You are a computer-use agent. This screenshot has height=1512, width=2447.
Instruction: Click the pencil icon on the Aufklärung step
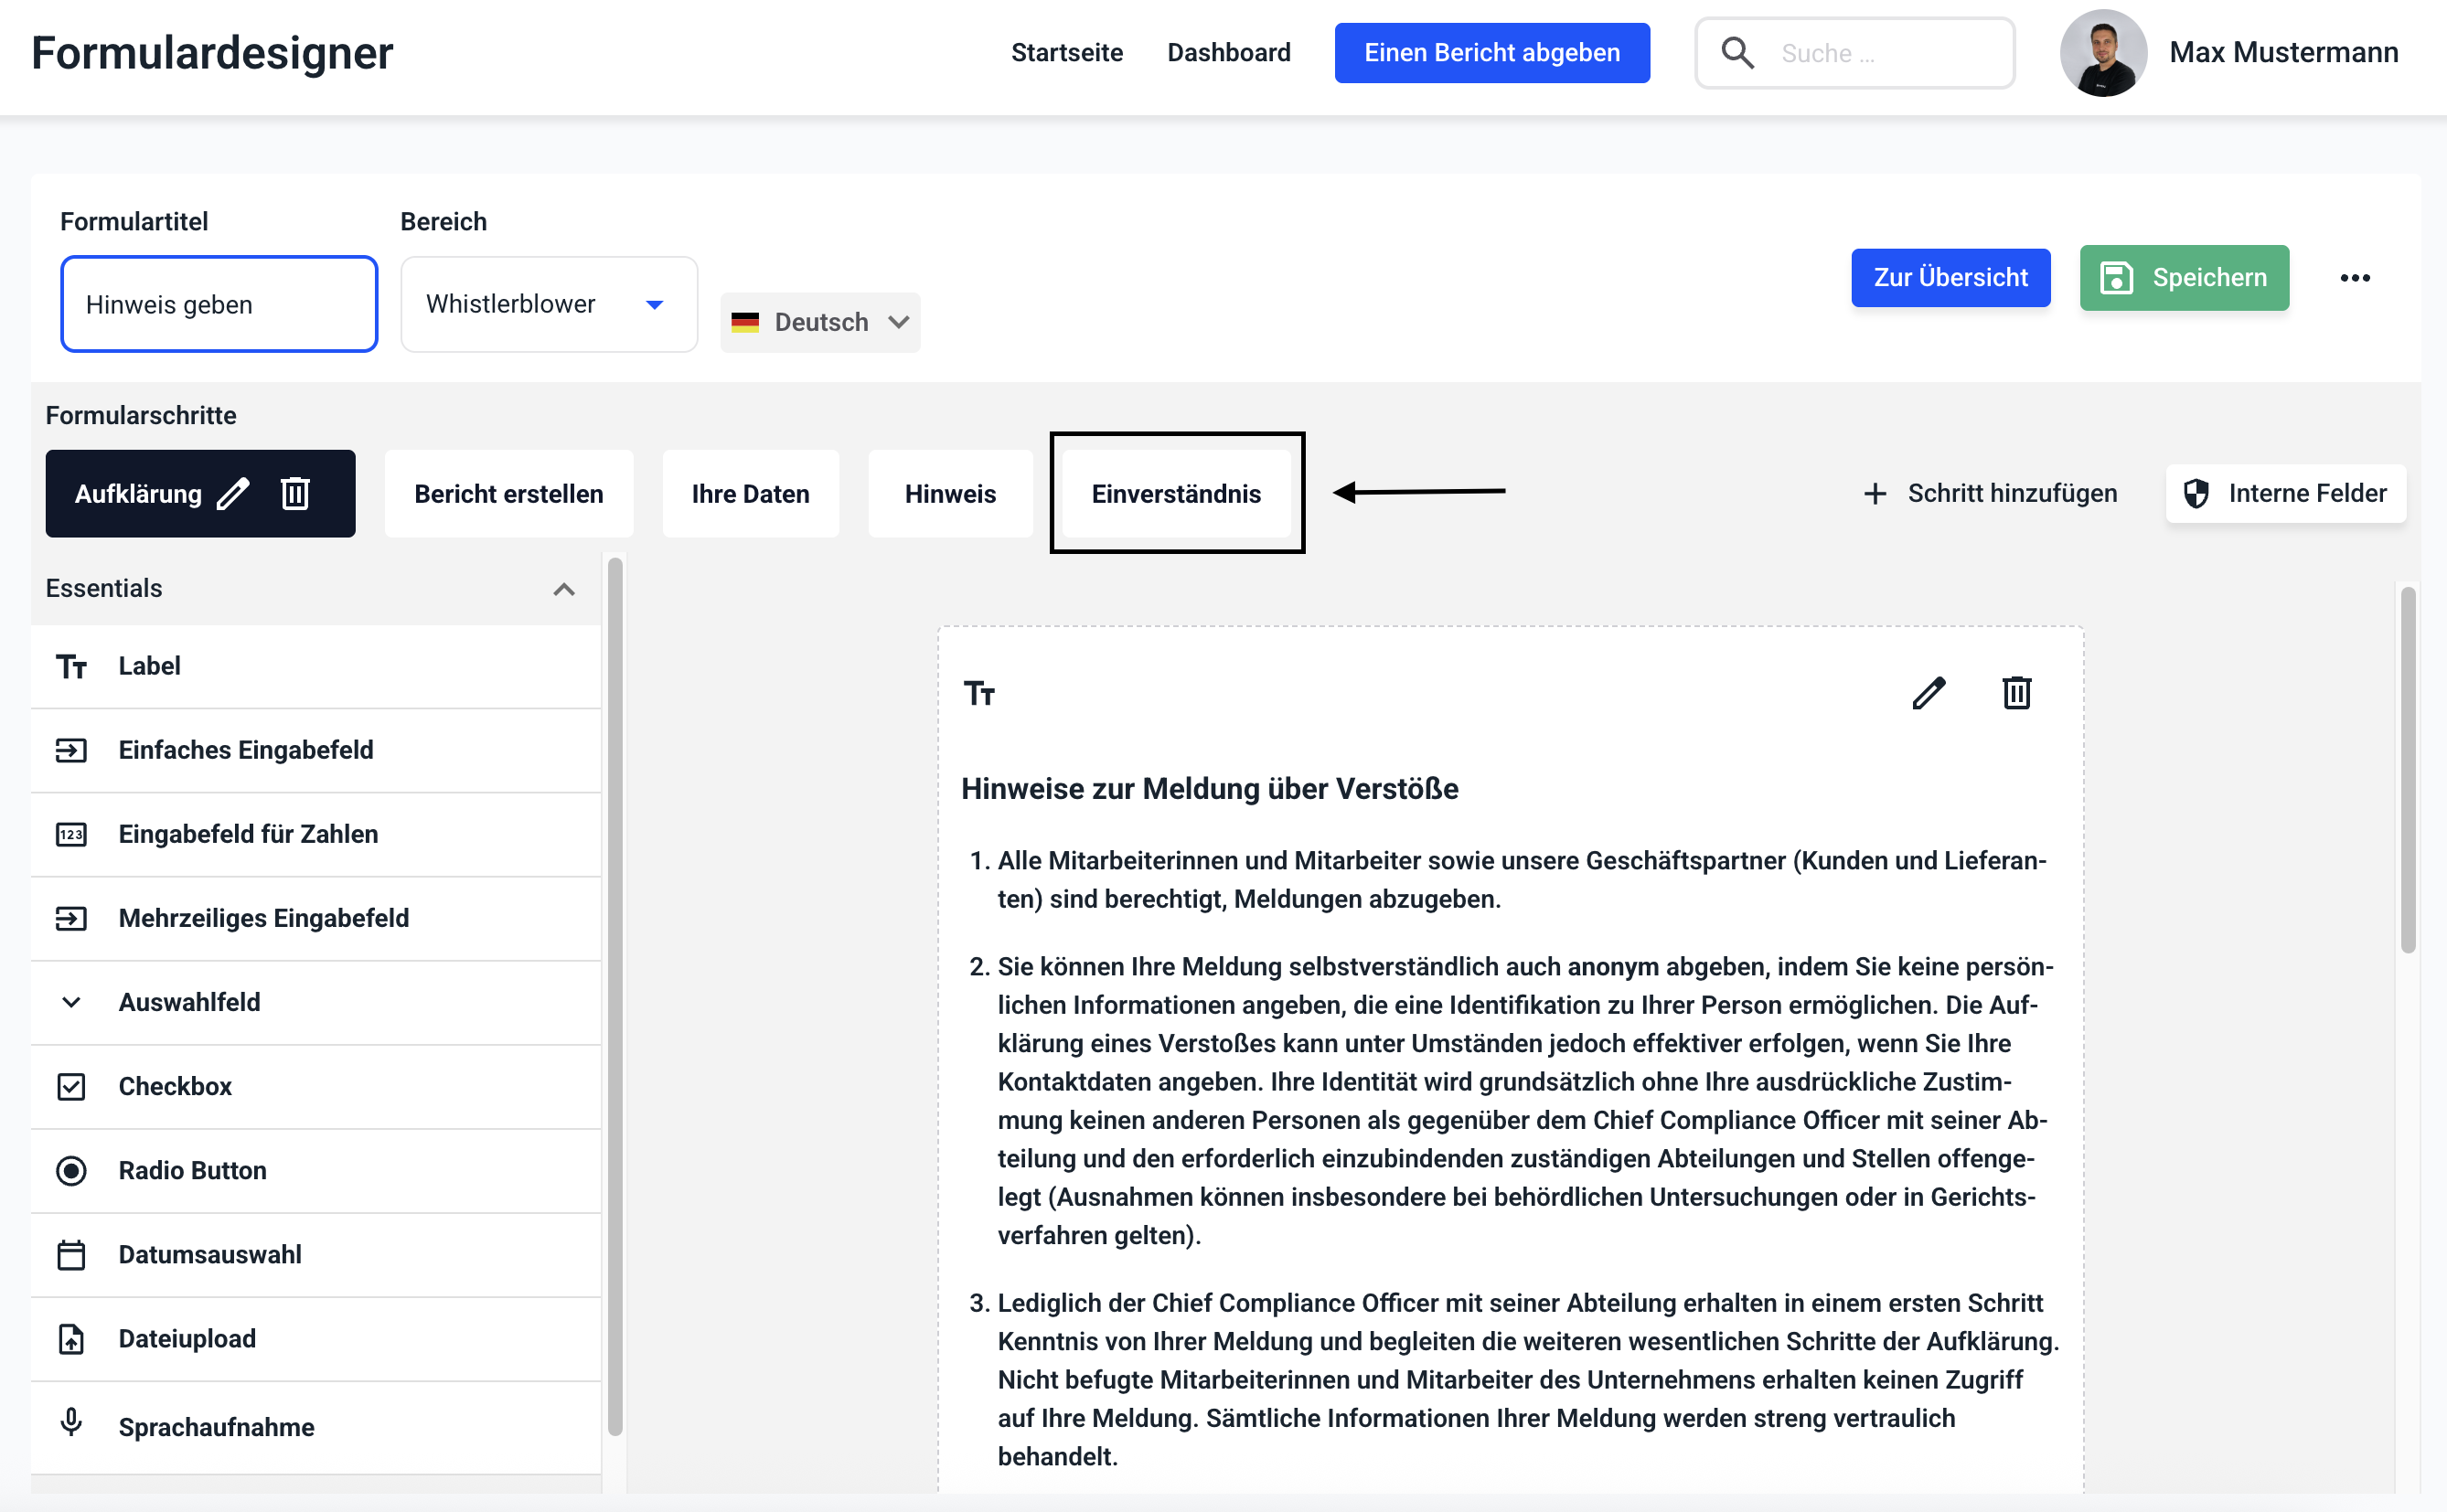pos(233,494)
